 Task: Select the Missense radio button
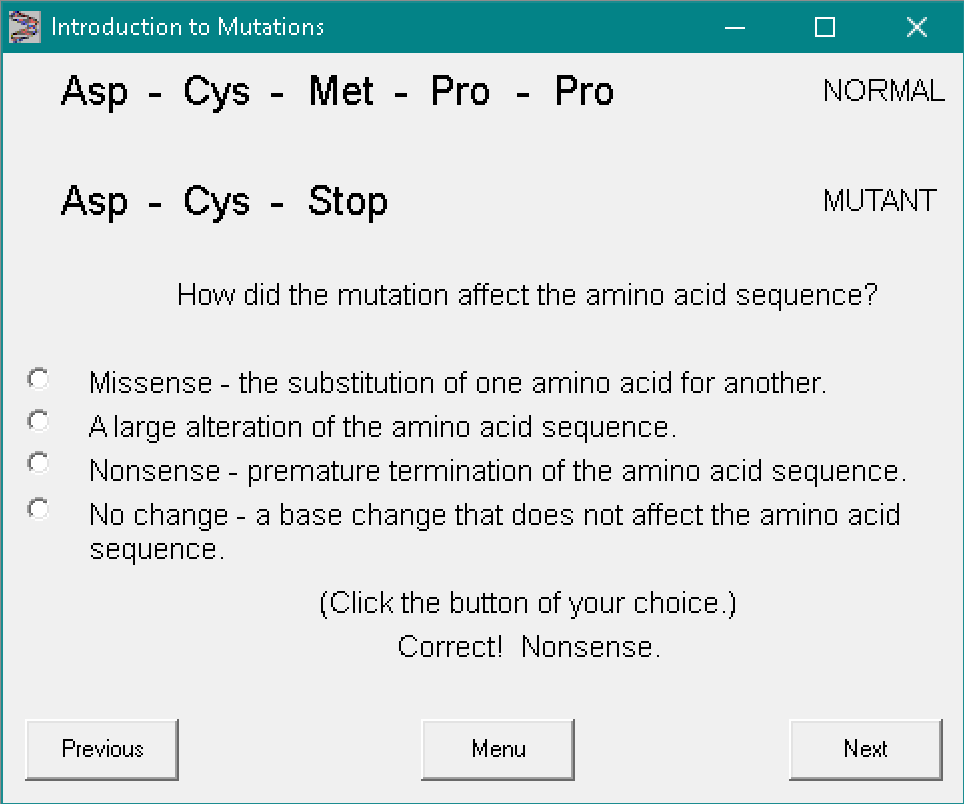pos(38,379)
